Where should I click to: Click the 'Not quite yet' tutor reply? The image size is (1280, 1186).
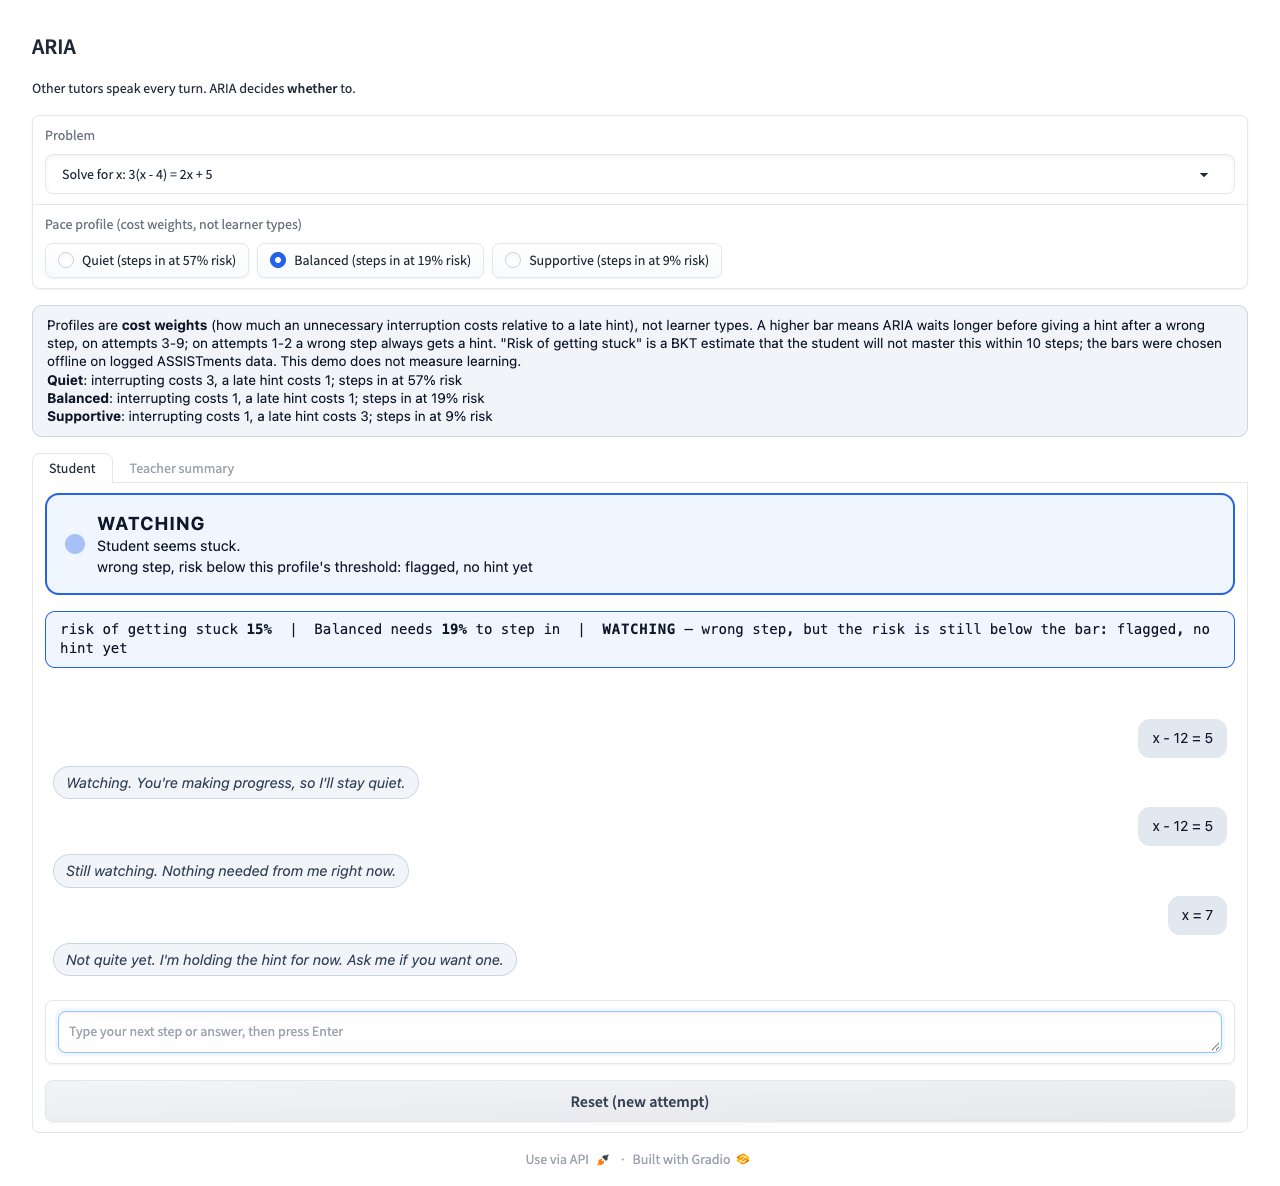click(285, 960)
